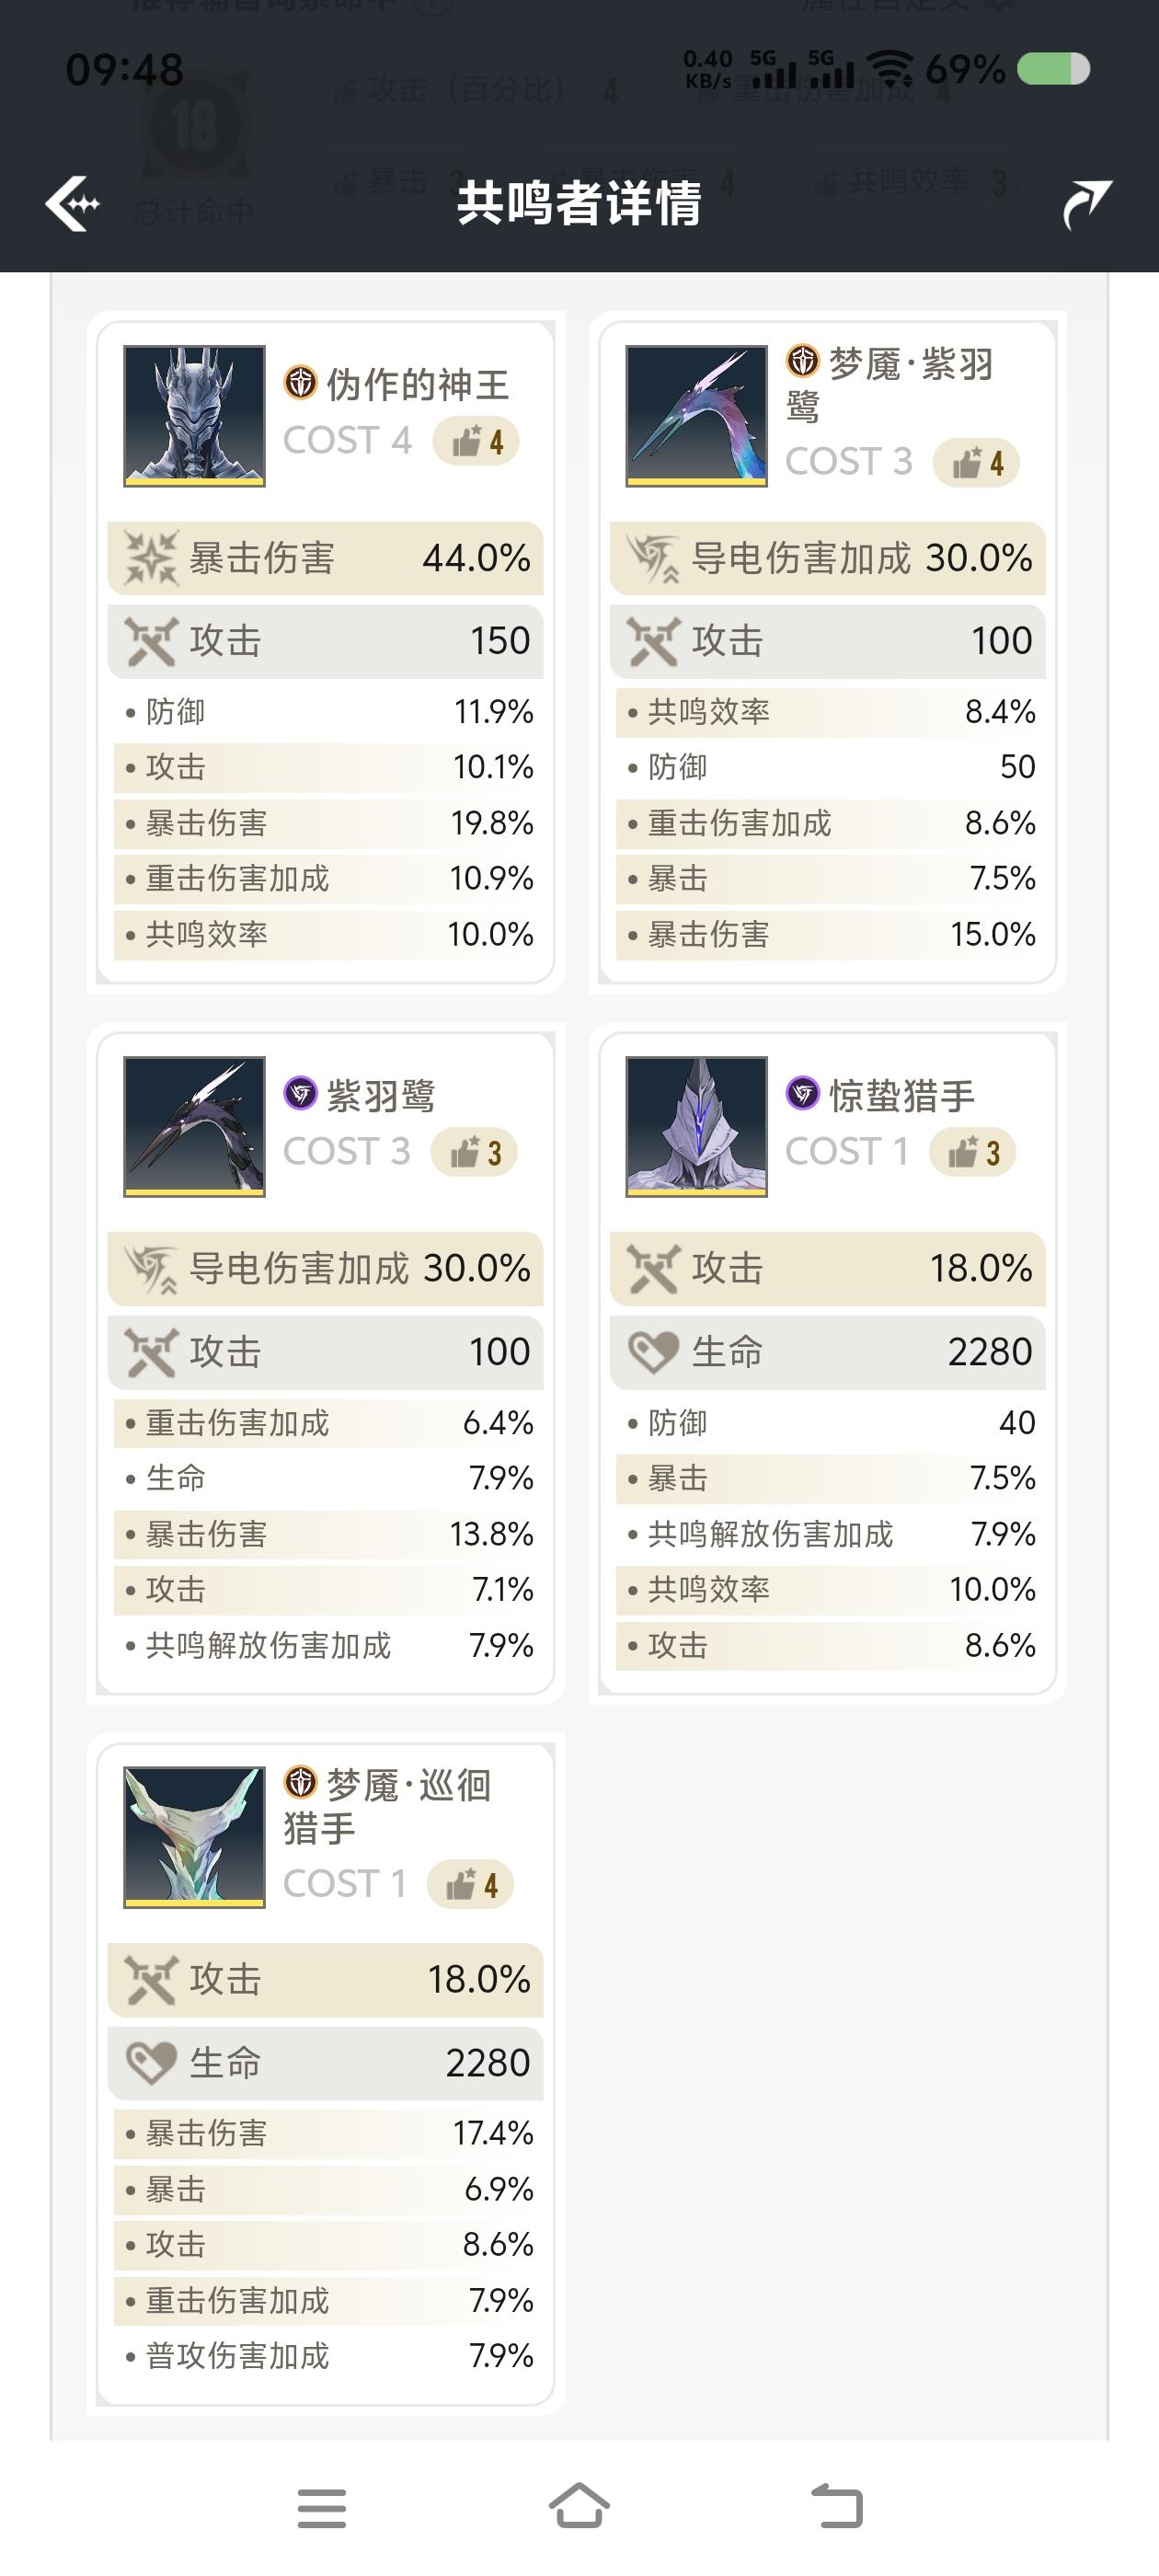Open Android recent apps menu button
The image size is (1159, 2576).
click(x=322, y=2508)
